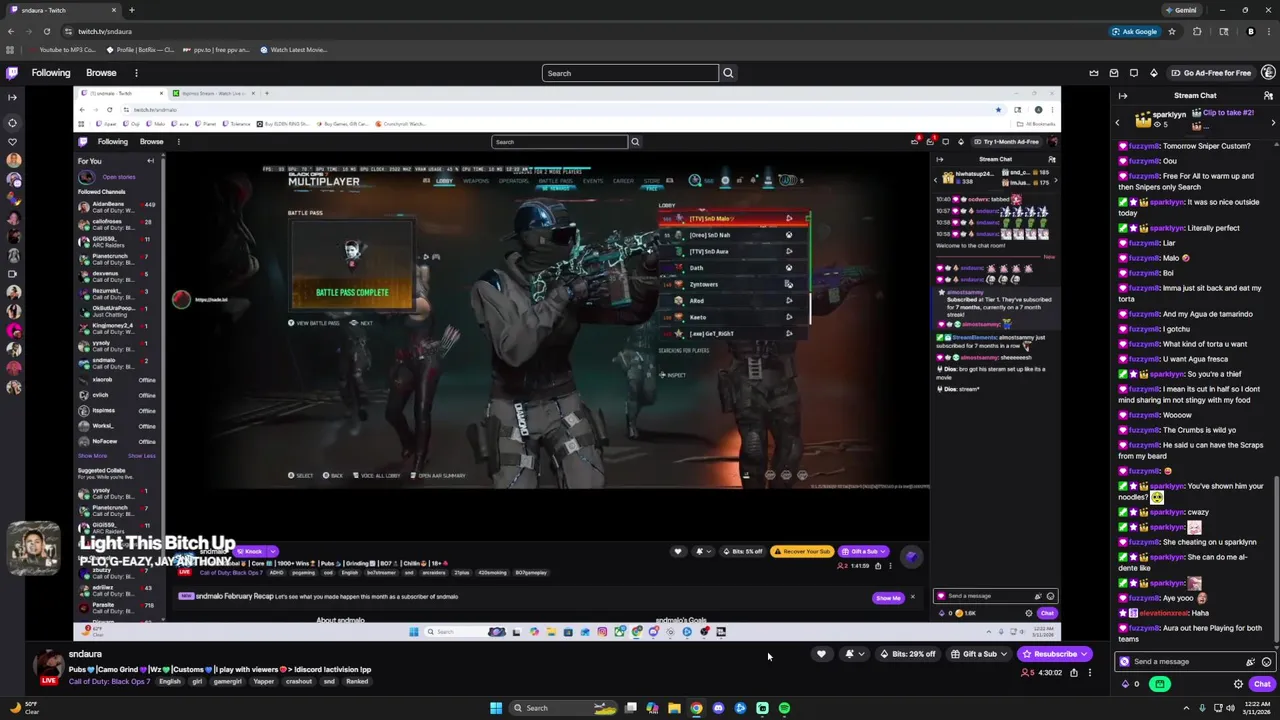Open the Youtube to MP3 bookmark
Screen dimensions: 1280x720
pos(61,50)
